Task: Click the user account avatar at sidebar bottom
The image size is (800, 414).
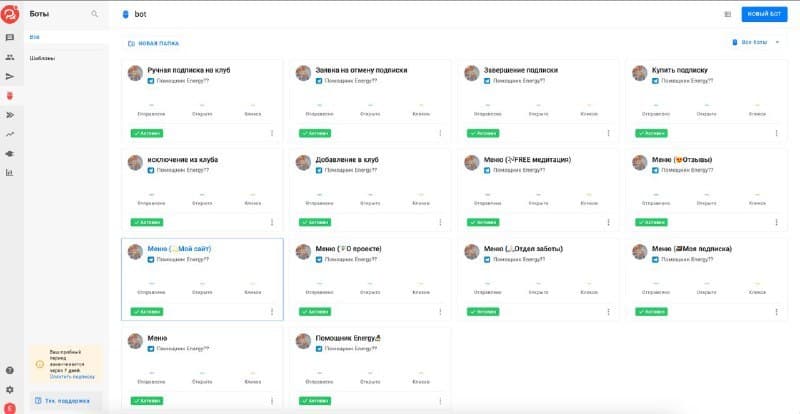Action: click(10, 408)
